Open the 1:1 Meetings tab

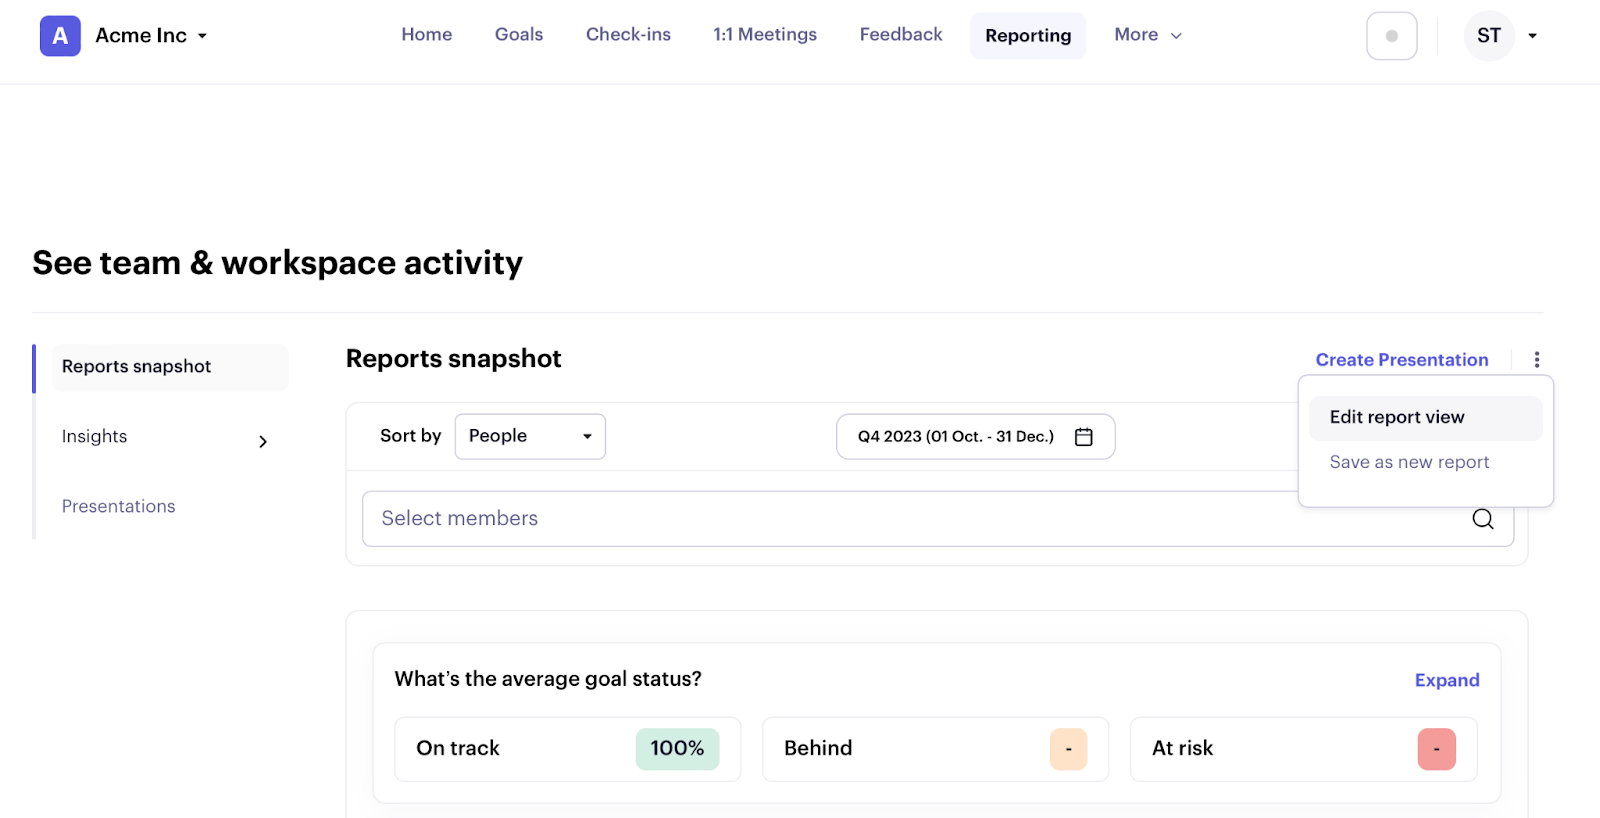[765, 35]
